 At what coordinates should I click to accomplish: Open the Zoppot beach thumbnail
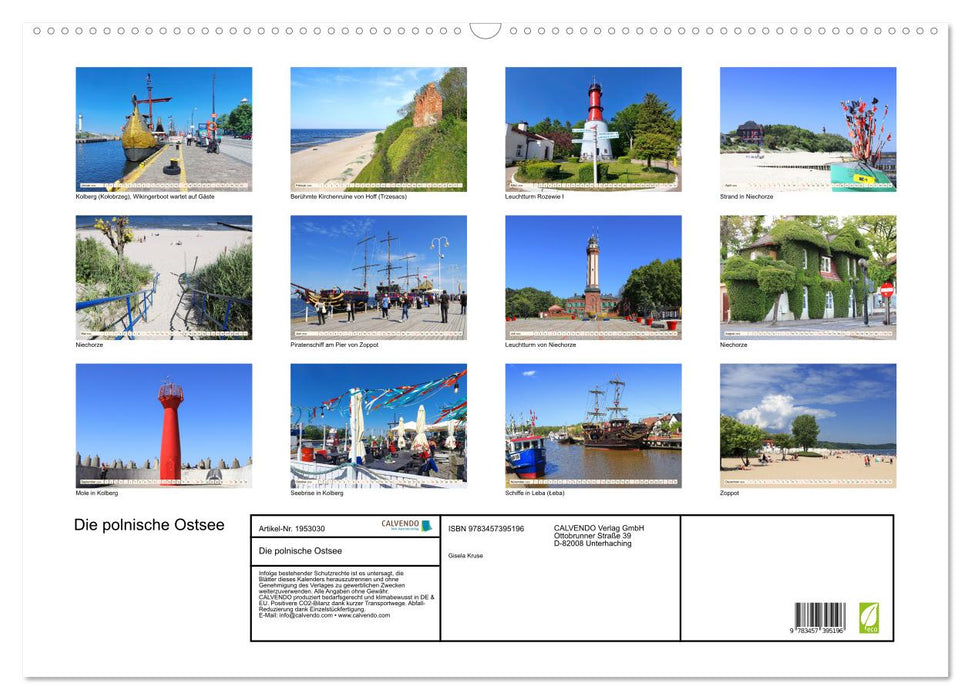click(x=807, y=425)
